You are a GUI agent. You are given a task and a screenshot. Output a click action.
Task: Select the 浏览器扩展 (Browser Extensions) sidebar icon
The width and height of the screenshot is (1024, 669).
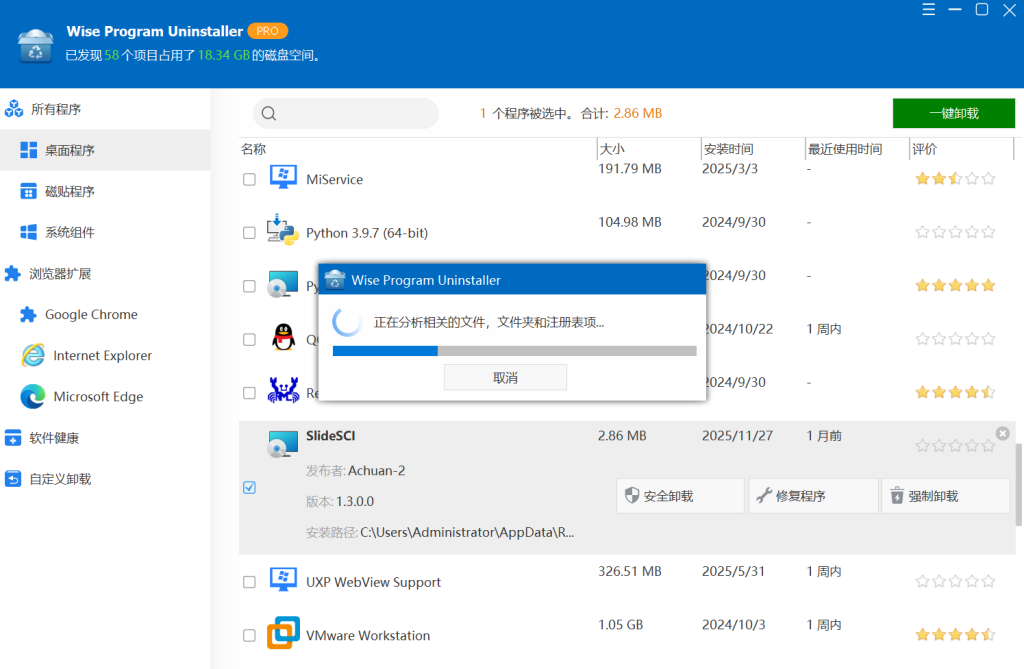(x=14, y=272)
